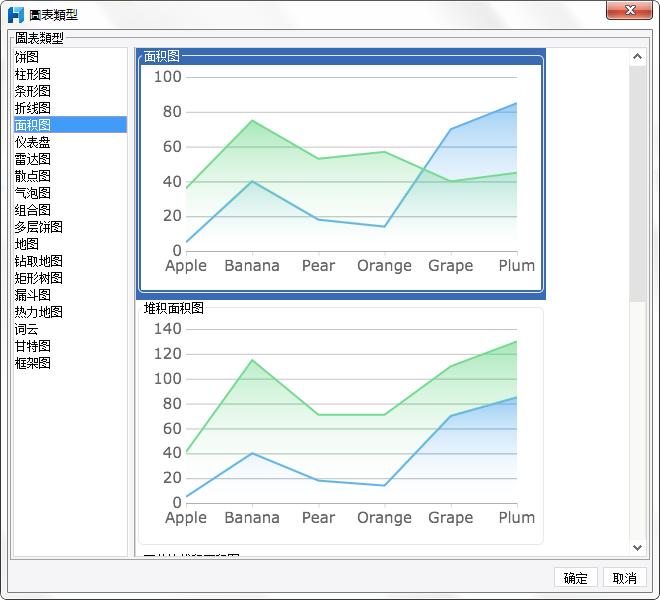The height and width of the screenshot is (600, 660).
Task: Pick 词云 chart type
Action: coord(70,329)
